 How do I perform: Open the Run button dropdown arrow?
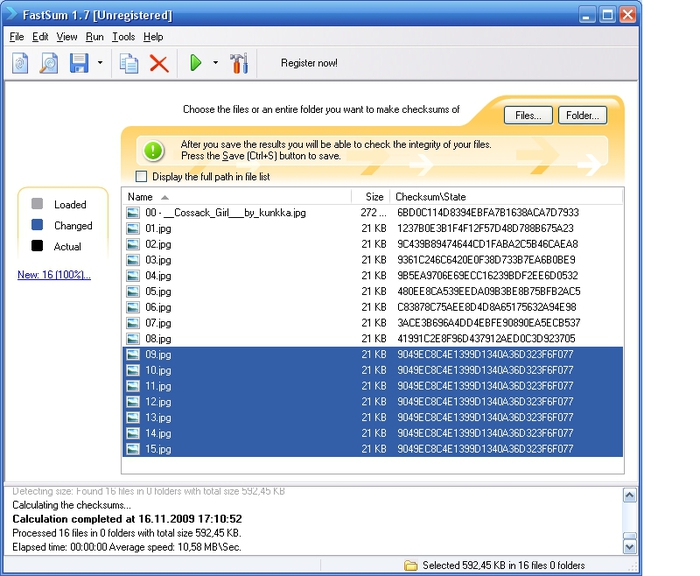216,63
